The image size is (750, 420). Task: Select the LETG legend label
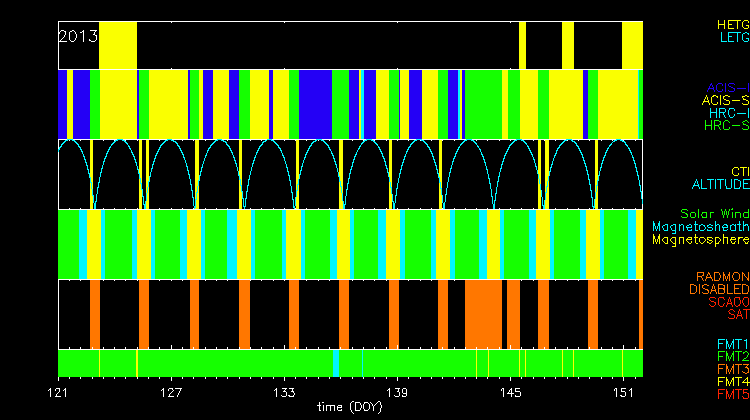coord(733,37)
